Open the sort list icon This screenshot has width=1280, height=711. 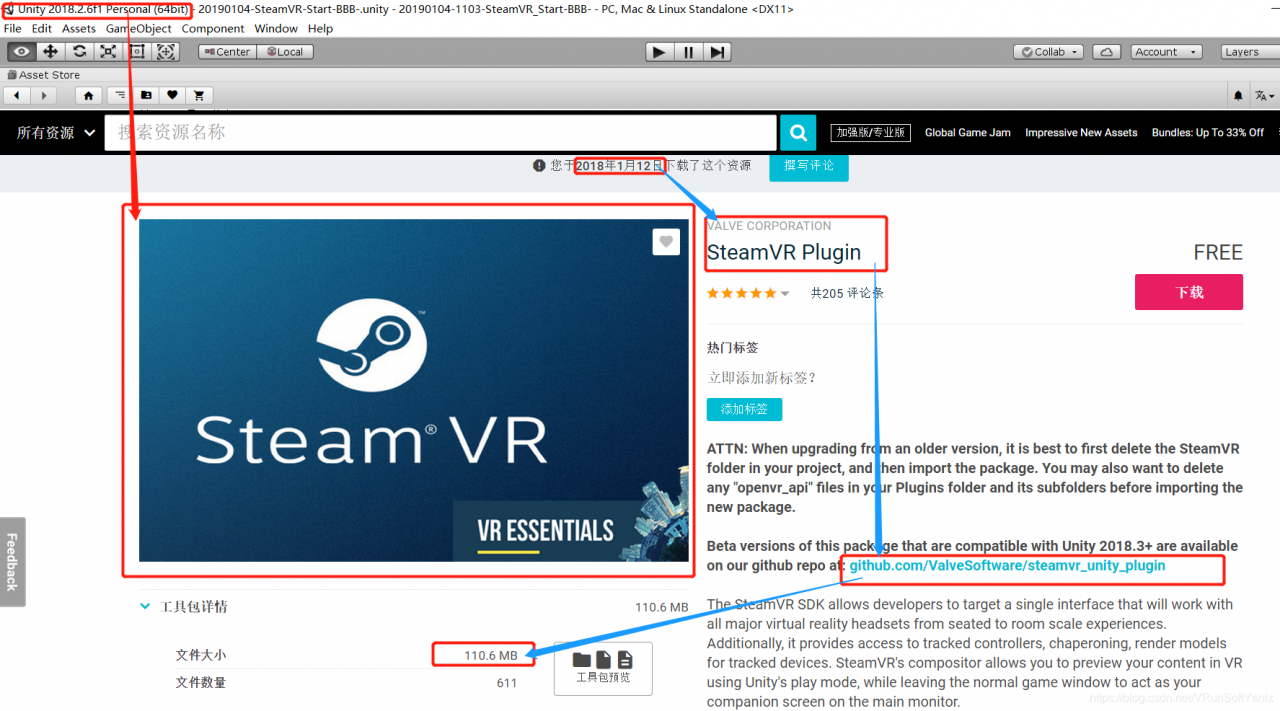119,95
